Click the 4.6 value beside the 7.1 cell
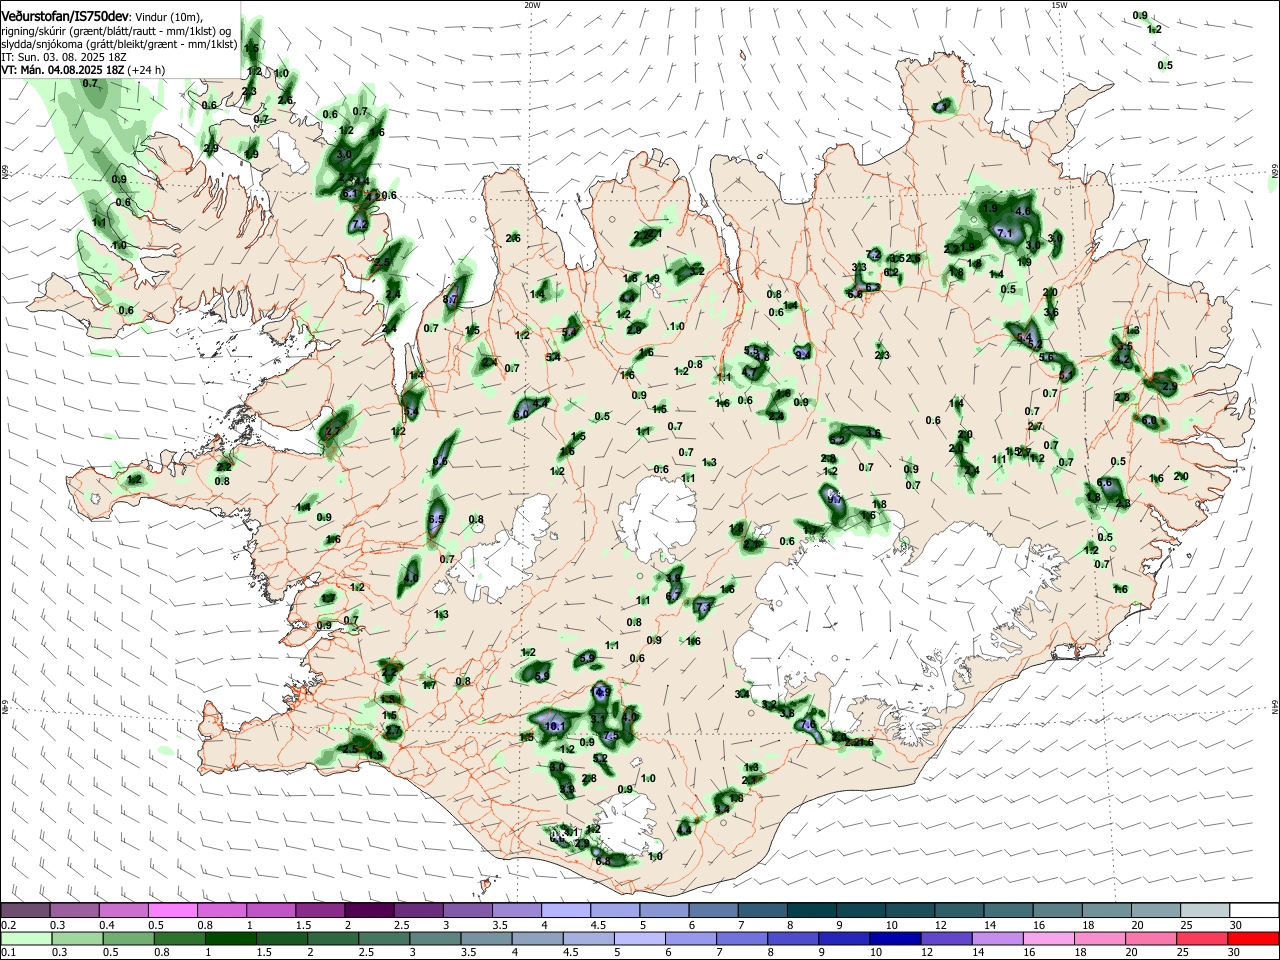Image resolution: width=1280 pixels, height=960 pixels. pyautogui.click(x=1023, y=212)
